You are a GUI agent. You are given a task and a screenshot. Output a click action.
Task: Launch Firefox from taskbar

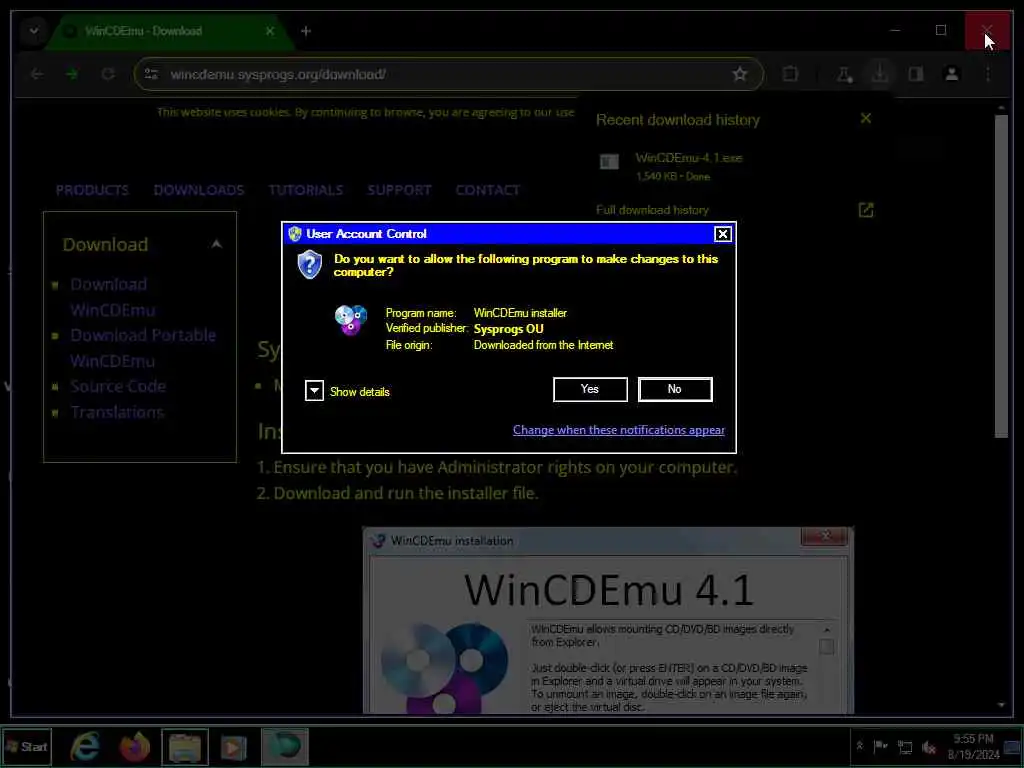[135, 746]
